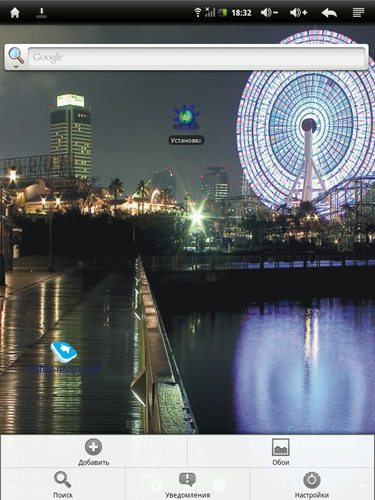Tap the 18:32 clock display
375x500 pixels.
(x=241, y=13)
